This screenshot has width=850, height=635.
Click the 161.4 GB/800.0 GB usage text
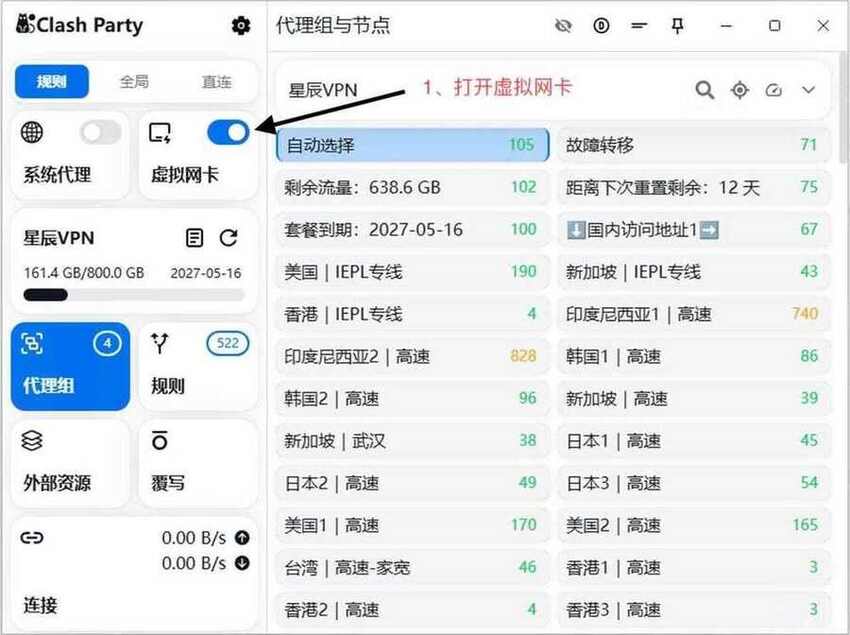[84, 273]
